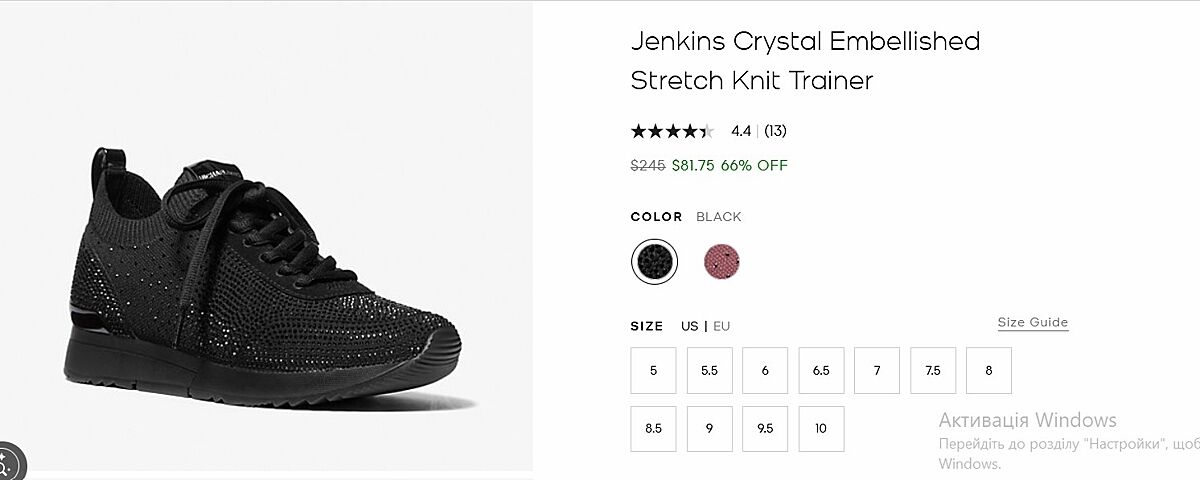Click the star rating icons

pos(672,131)
